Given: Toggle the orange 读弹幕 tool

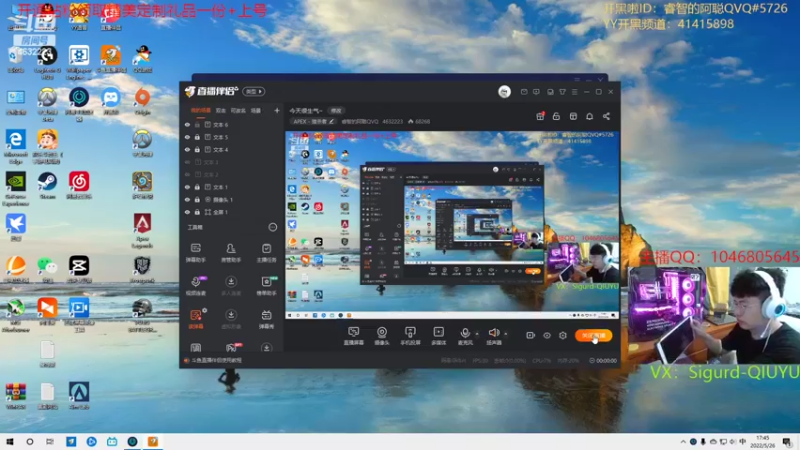Looking at the screenshot, I should click(196, 319).
